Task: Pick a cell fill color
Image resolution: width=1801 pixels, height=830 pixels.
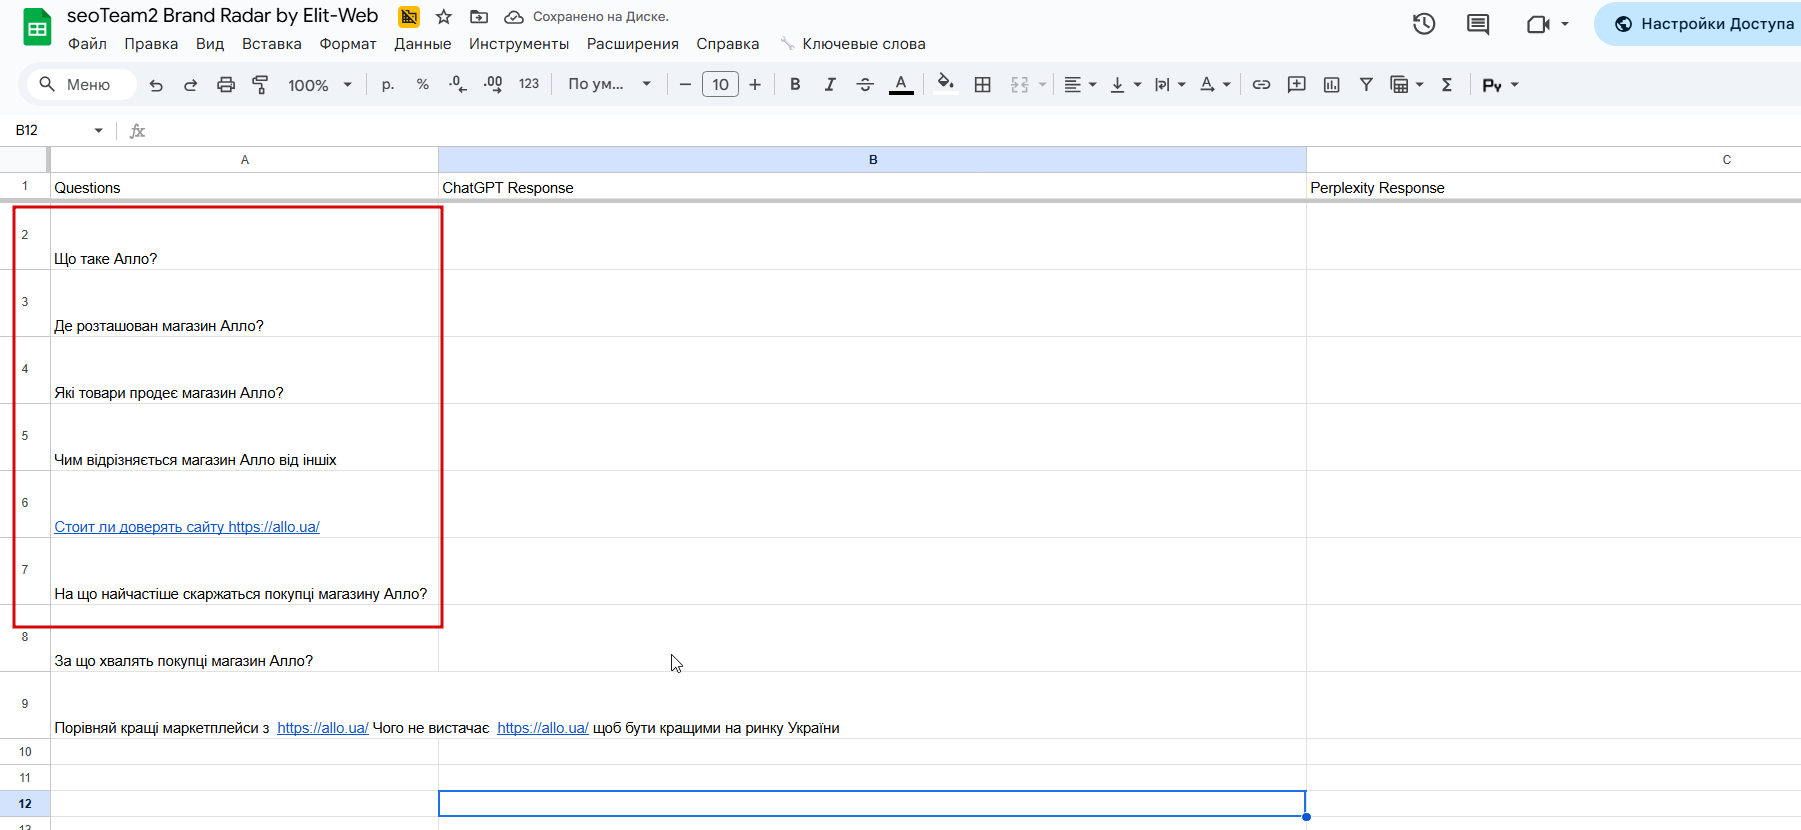Action: pyautogui.click(x=945, y=85)
